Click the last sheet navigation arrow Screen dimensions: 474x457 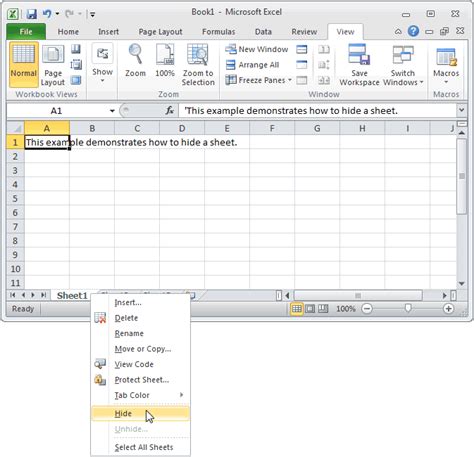pyautogui.click(x=43, y=295)
